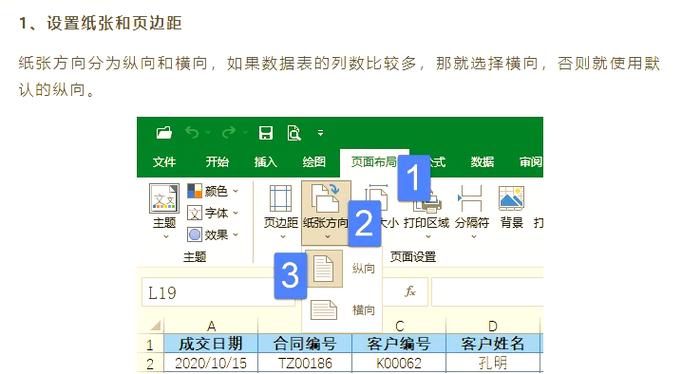682x374 pixels.
Task: Select row 2 header
Action: pos(150,364)
